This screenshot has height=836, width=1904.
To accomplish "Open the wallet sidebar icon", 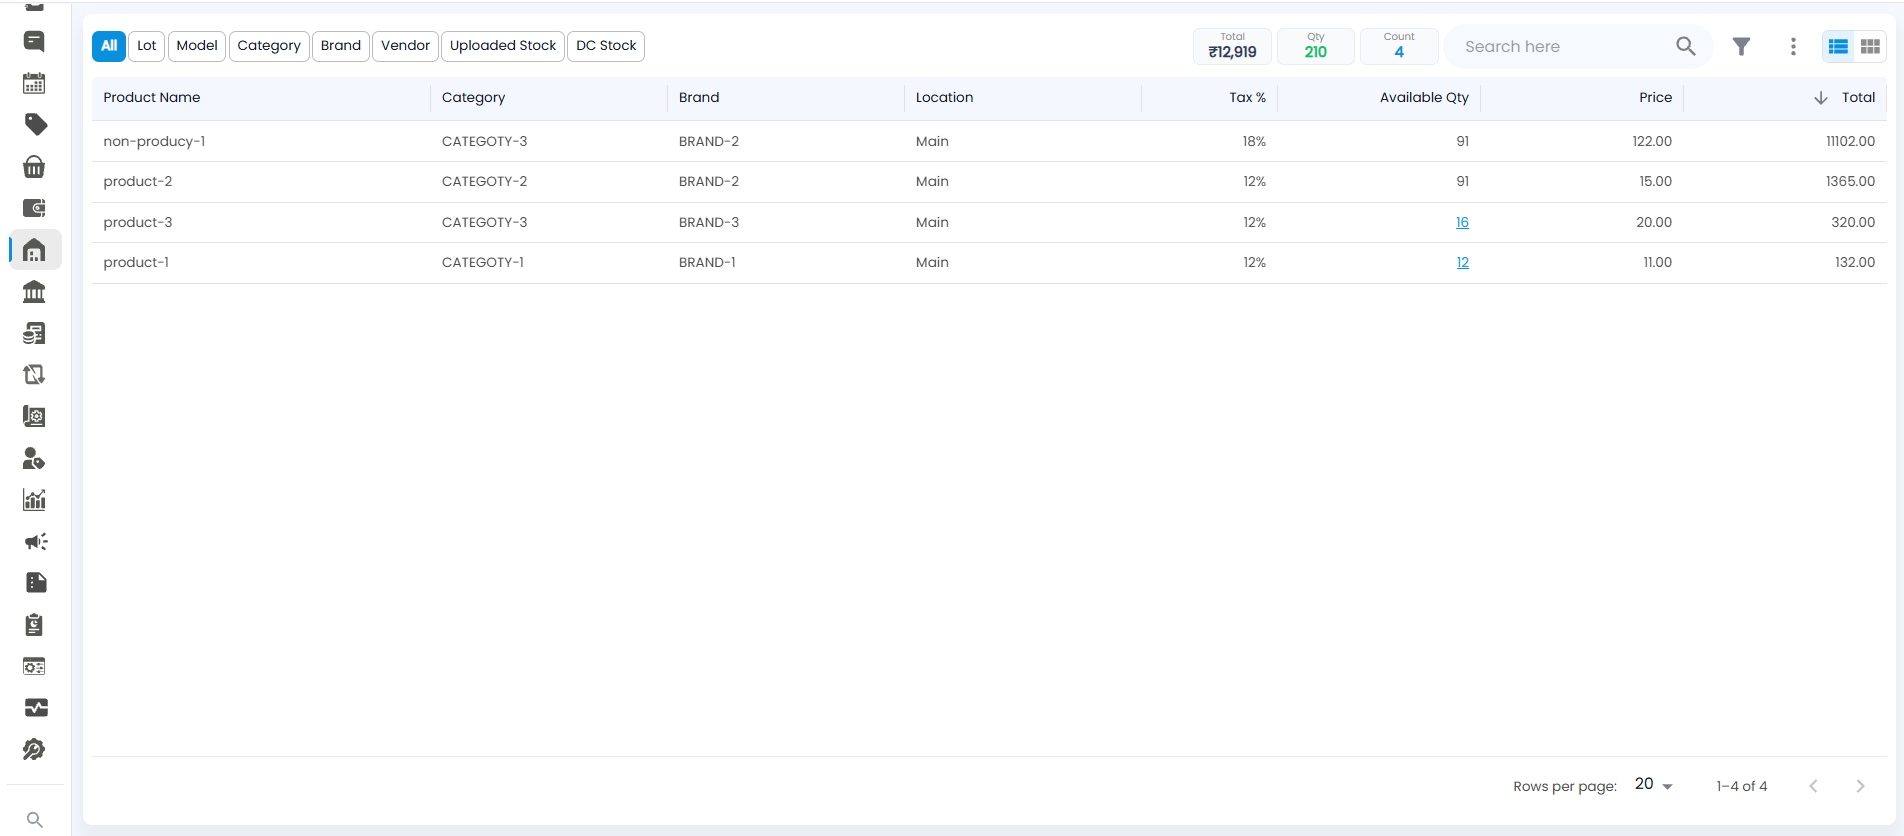I will tap(34, 208).
